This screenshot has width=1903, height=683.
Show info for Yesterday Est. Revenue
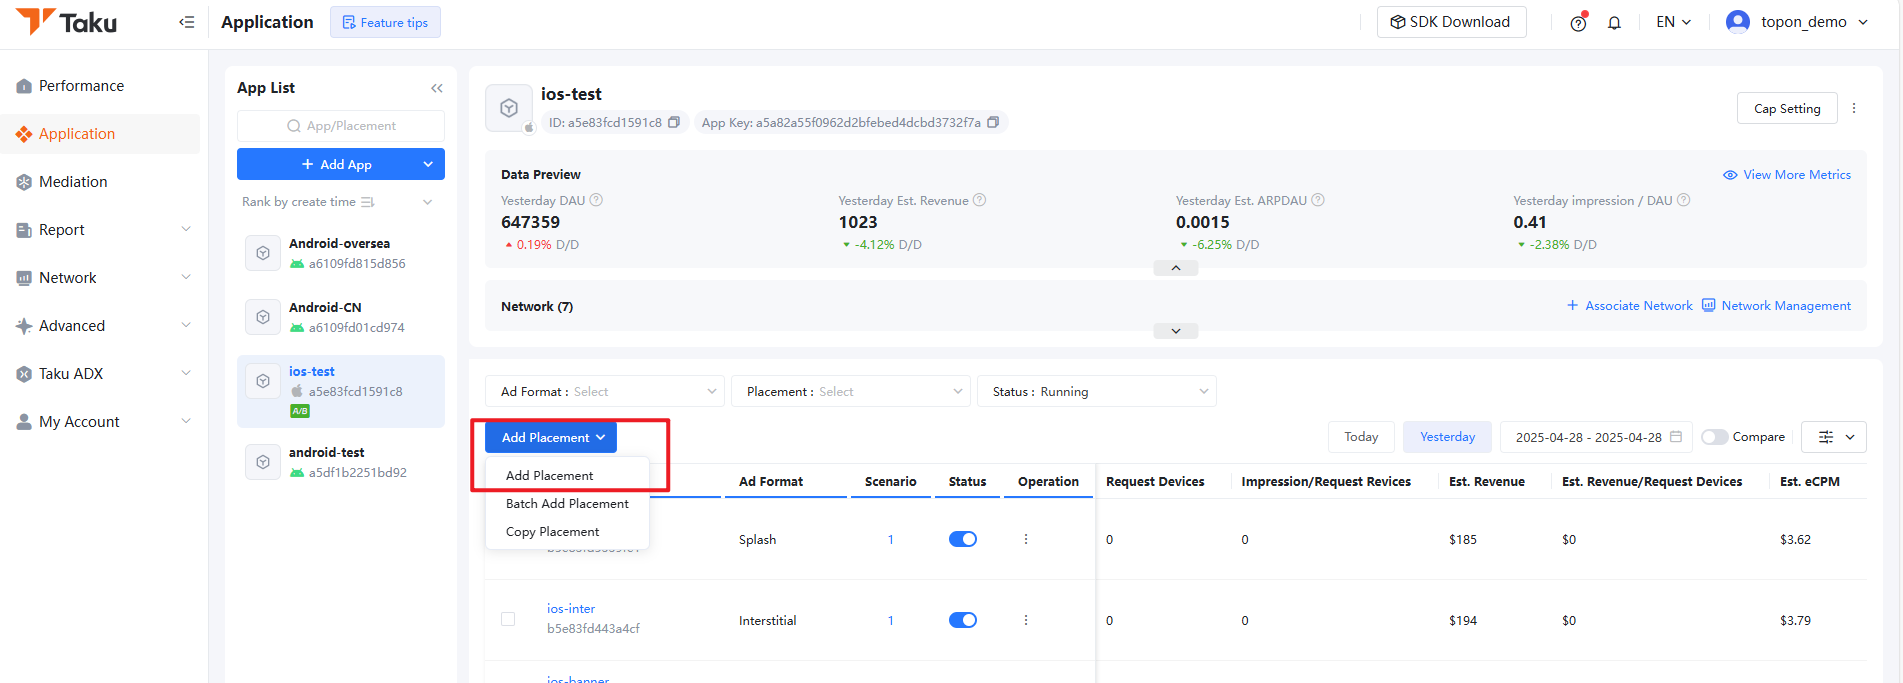point(980,200)
